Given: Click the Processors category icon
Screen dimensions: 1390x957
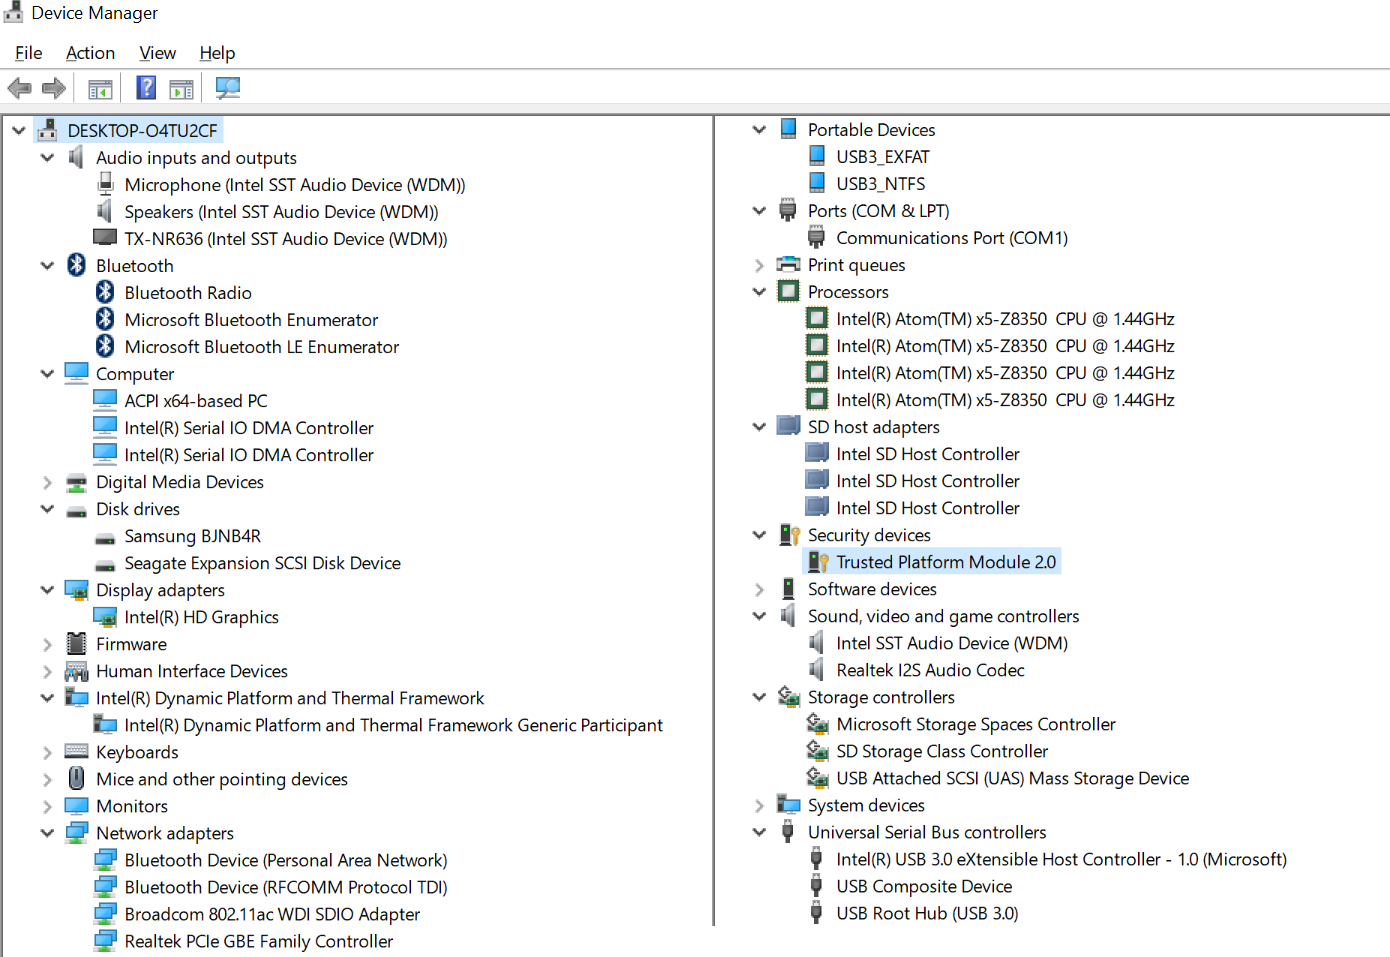Looking at the screenshot, I should 789,291.
